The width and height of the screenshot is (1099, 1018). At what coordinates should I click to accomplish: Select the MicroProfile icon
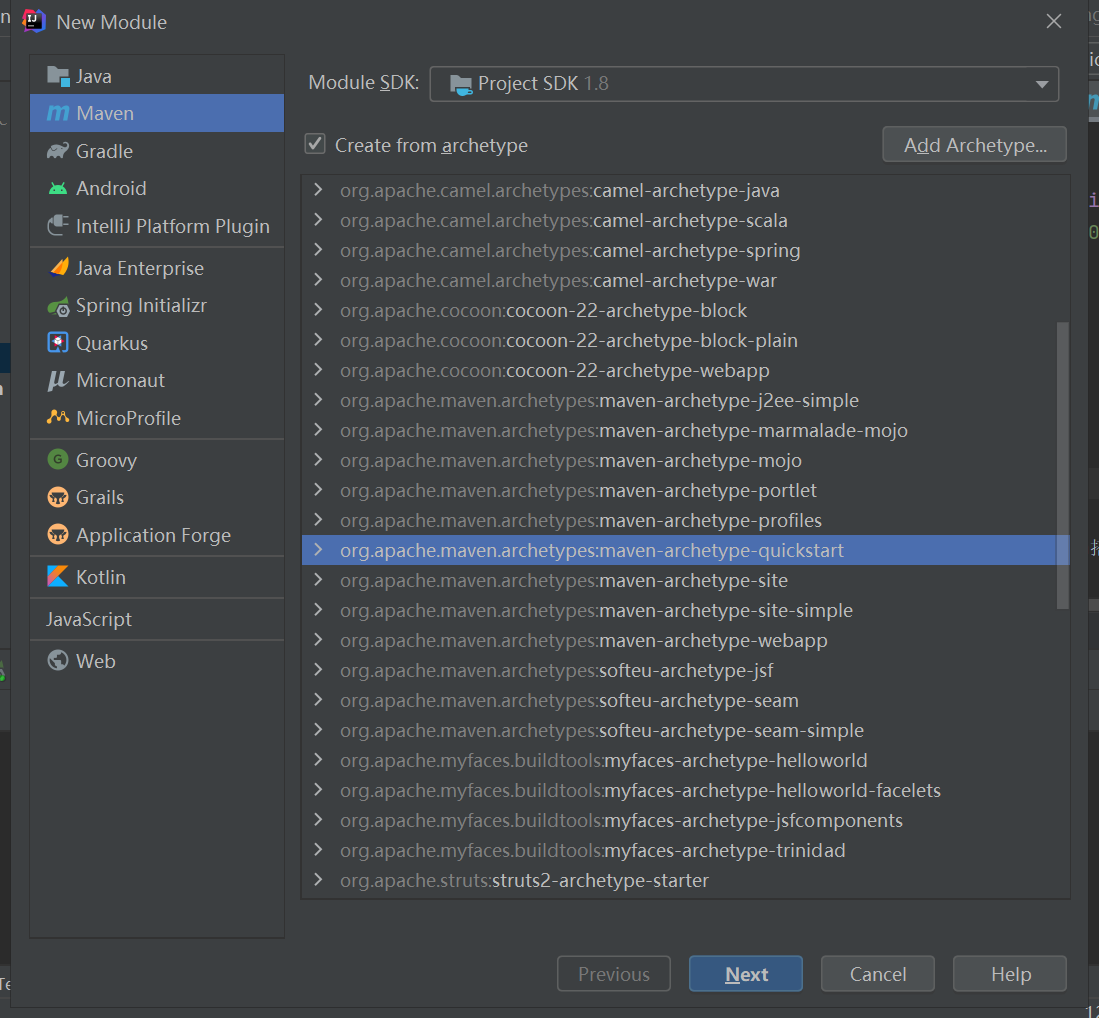click(57, 417)
